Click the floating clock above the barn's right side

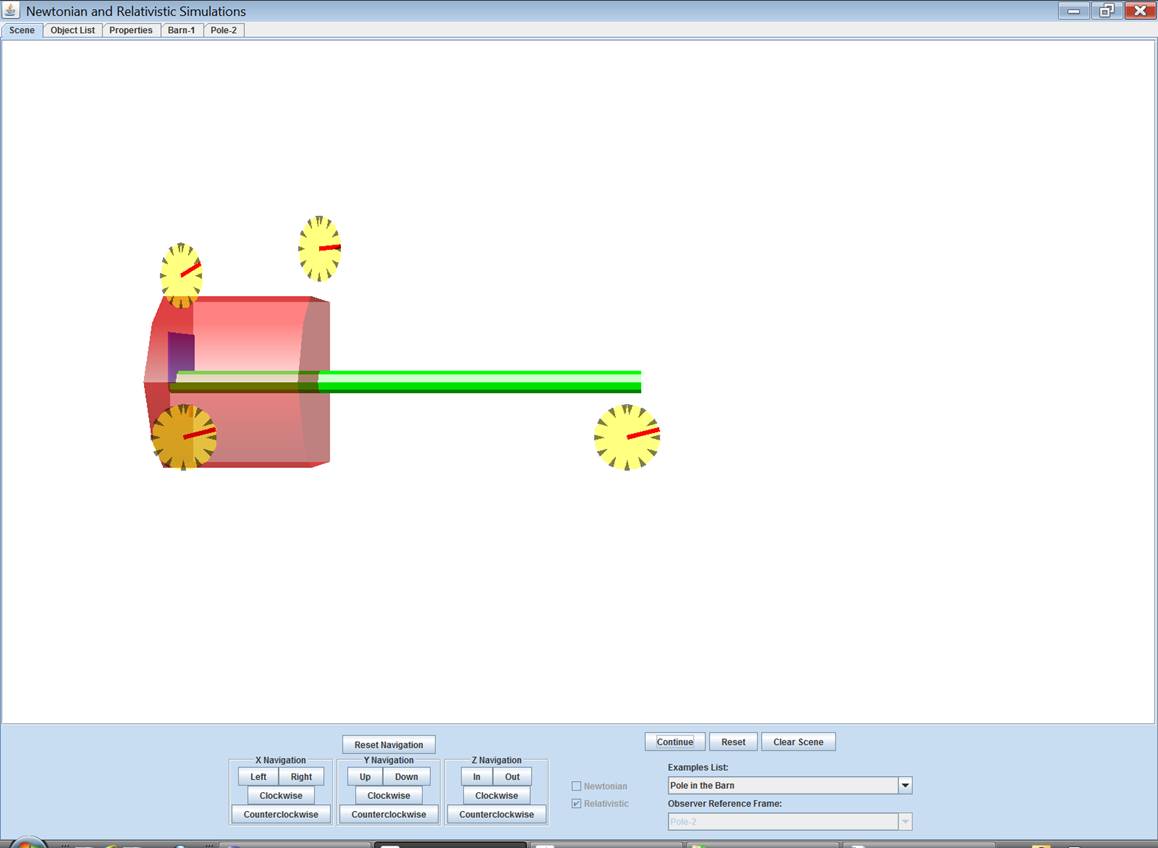coord(319,248)
